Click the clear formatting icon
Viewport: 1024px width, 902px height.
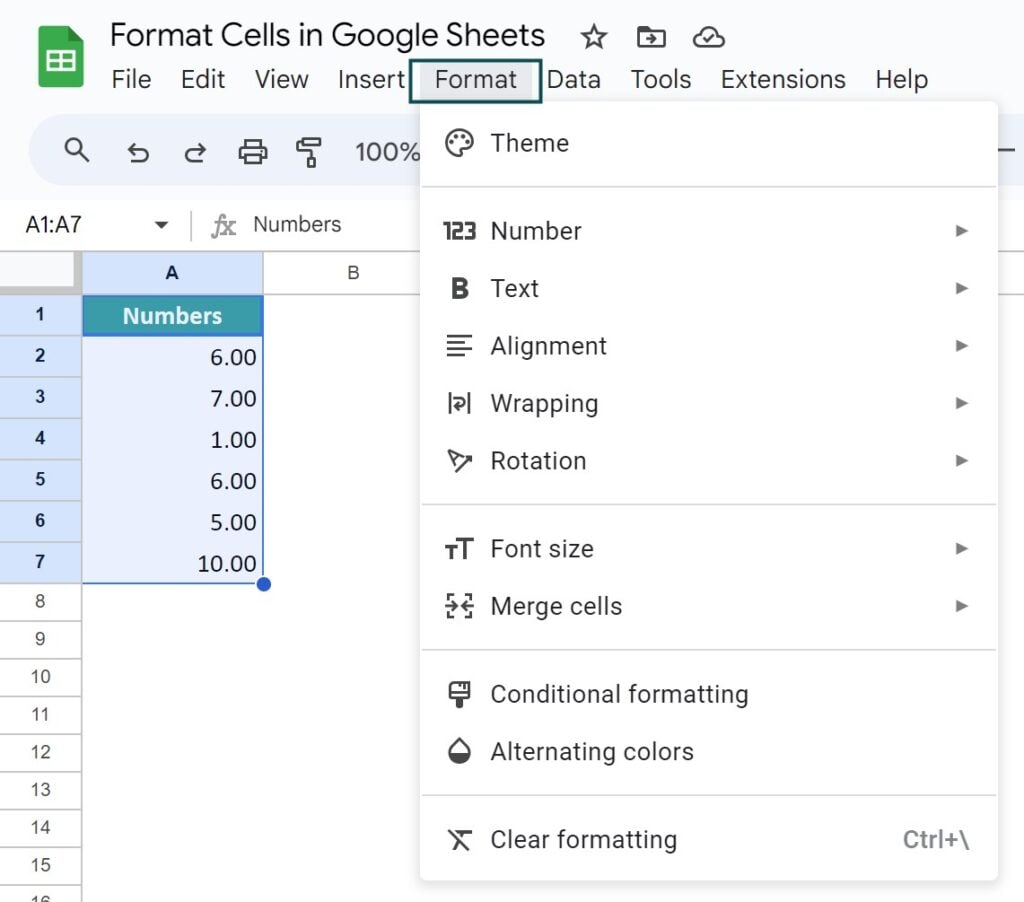click(459, 839)
